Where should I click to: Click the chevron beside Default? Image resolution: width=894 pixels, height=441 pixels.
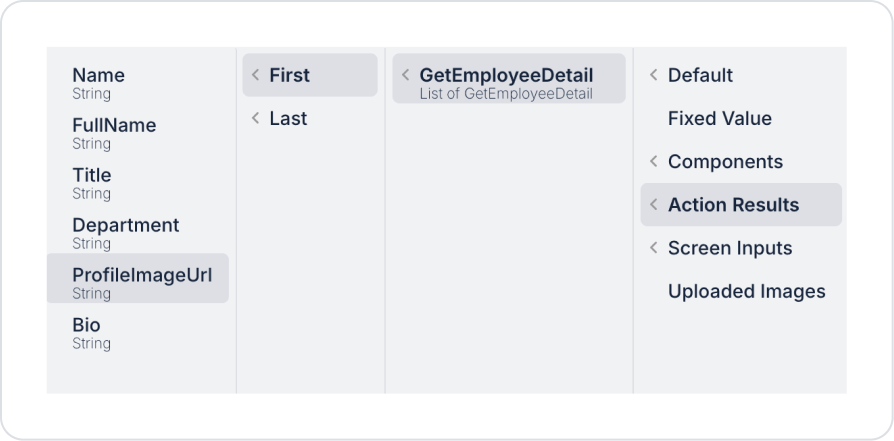[x=654, y=75]
